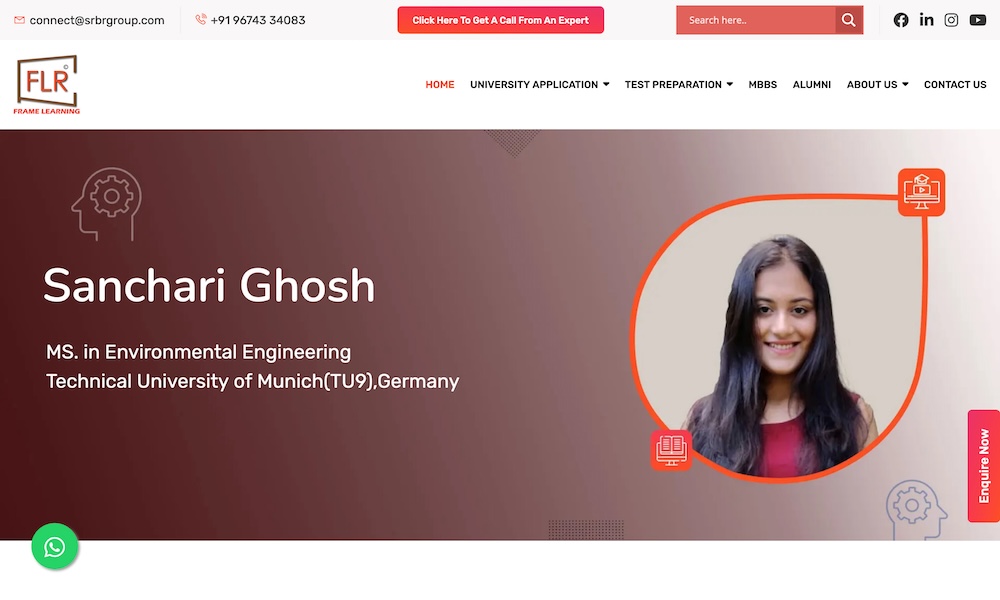Image resolution: width=1000 pixels, height=600 pixels.
Task: Click the search magnifier icon
Action: tap(849, 20)
